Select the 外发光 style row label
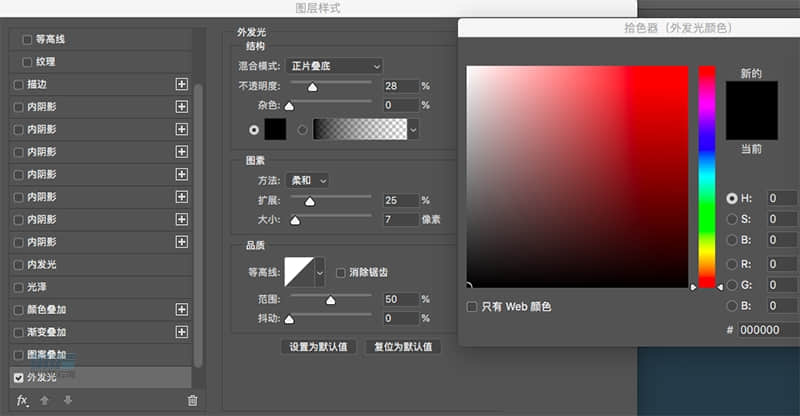The height and width of the screenshot is (416, 800). pos(42,377)
